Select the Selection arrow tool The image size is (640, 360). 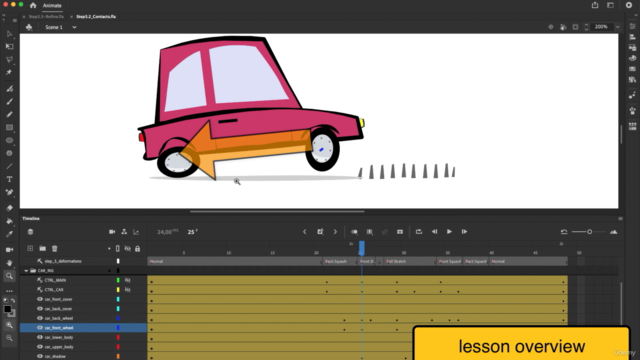pos(9,34)
